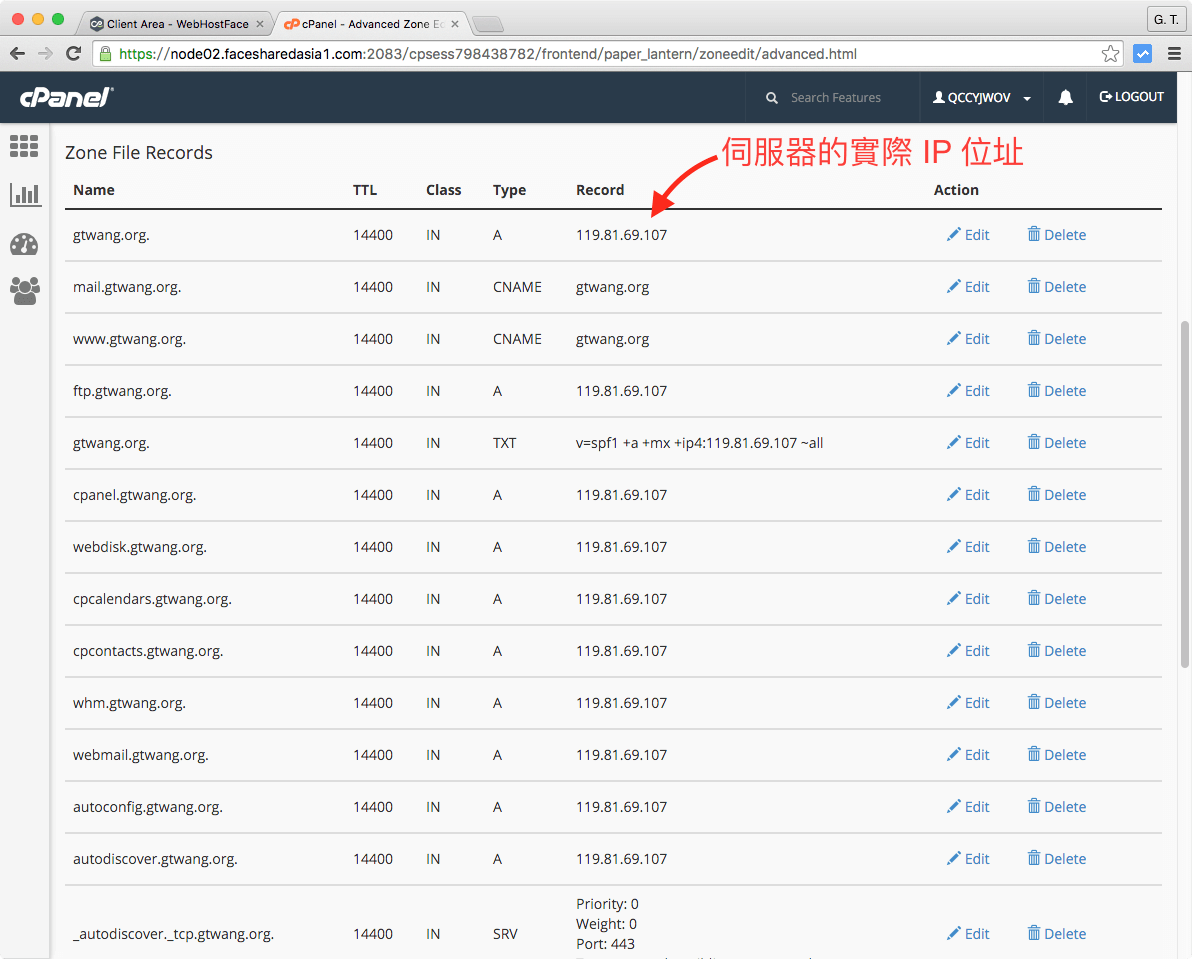Click the search magnifier icon in header
1192x959 pixels.
tap(771, 97)
